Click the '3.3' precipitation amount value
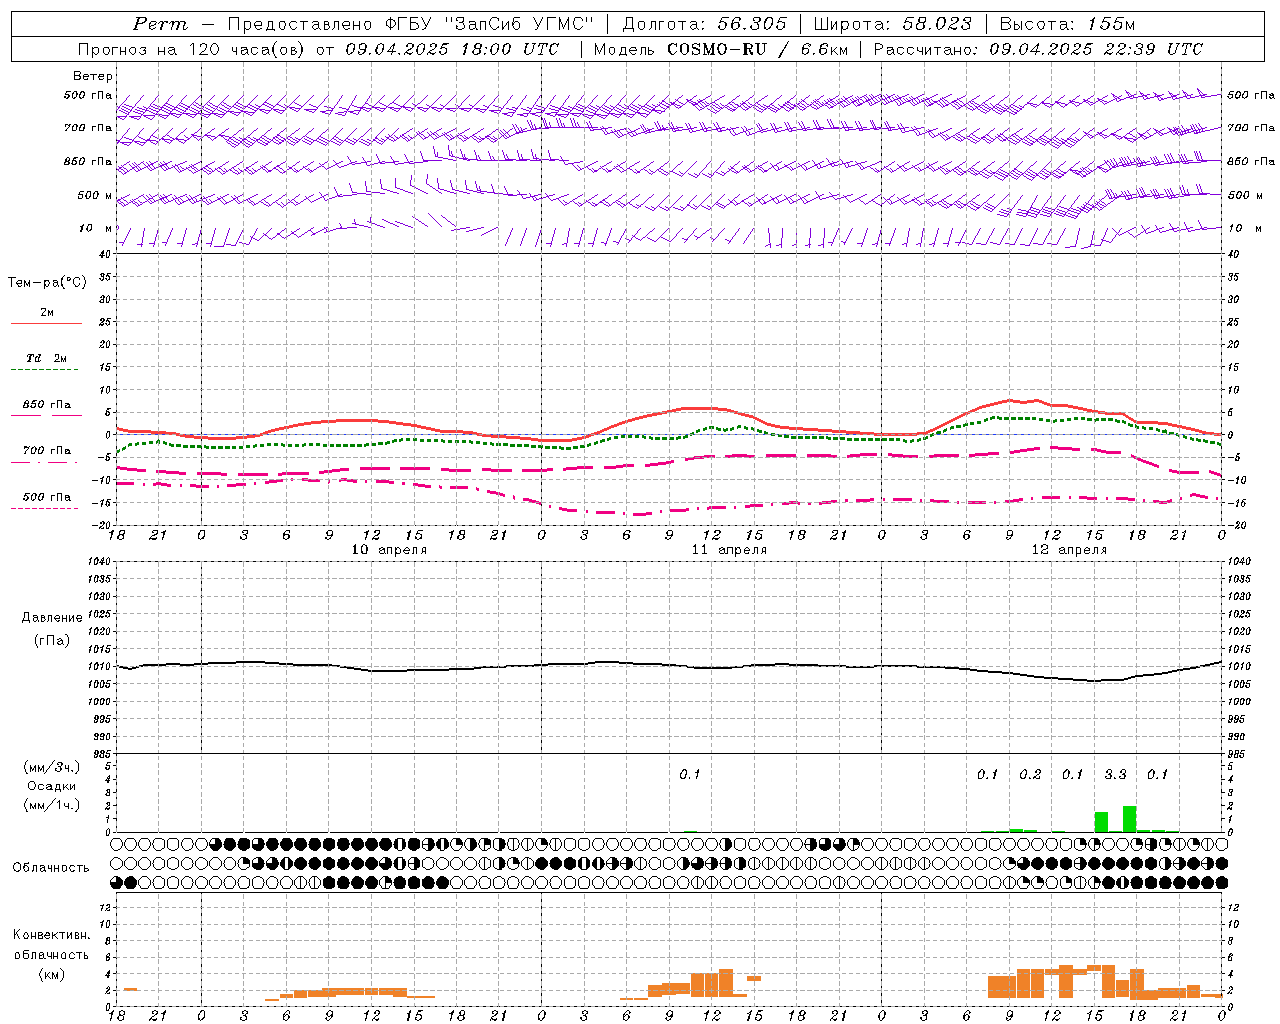This screenshot has height=1024, width=1280. (x=1115, y=774)
